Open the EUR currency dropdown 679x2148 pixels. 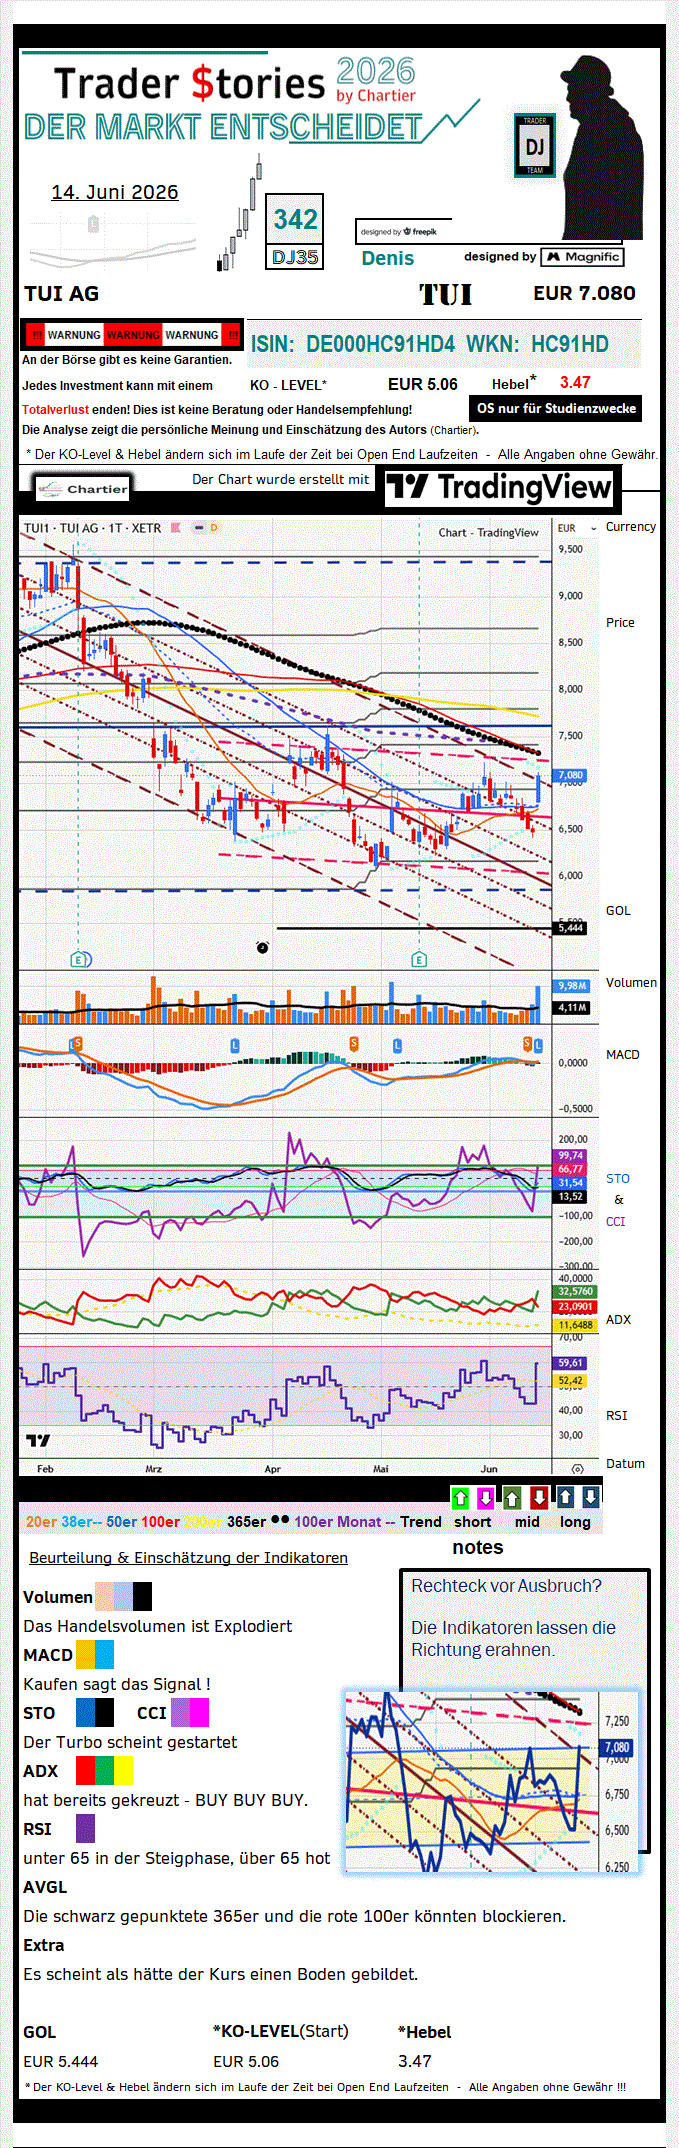(577, 528)
